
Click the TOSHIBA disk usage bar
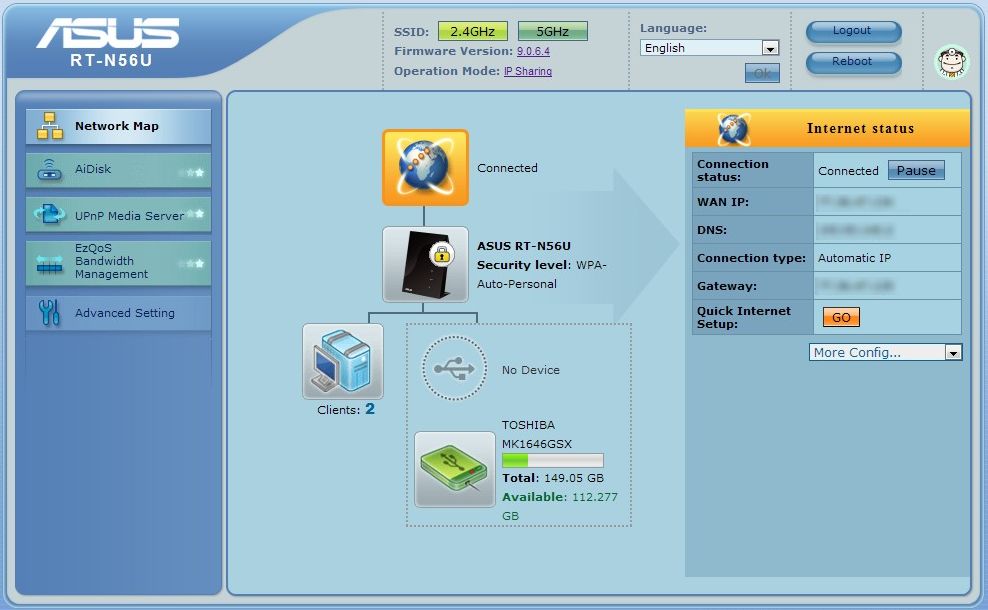click(552, 461)
